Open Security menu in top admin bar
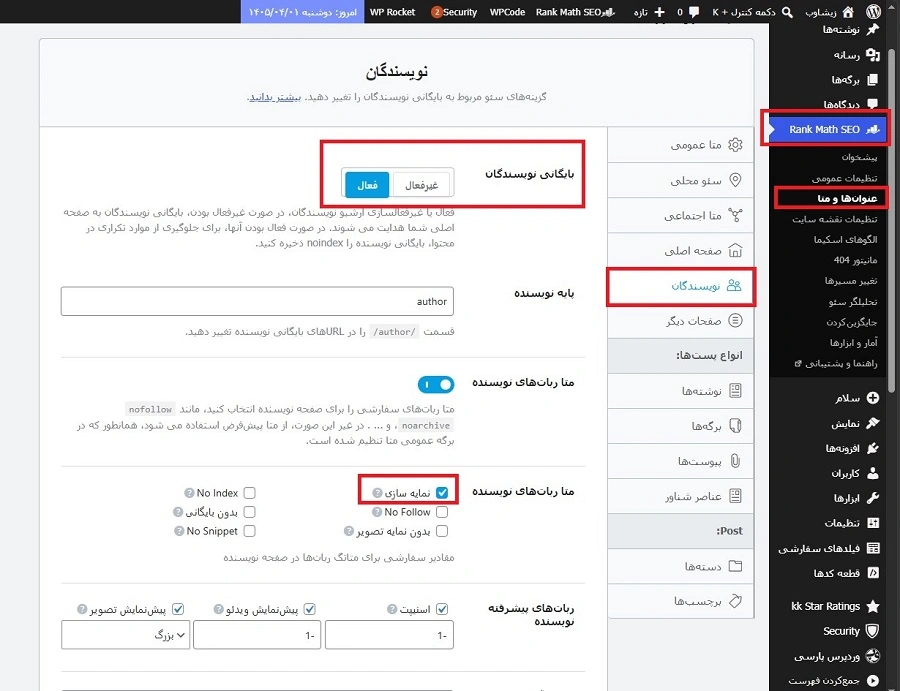This screenshot has height=691, width=900. [454, 12]
